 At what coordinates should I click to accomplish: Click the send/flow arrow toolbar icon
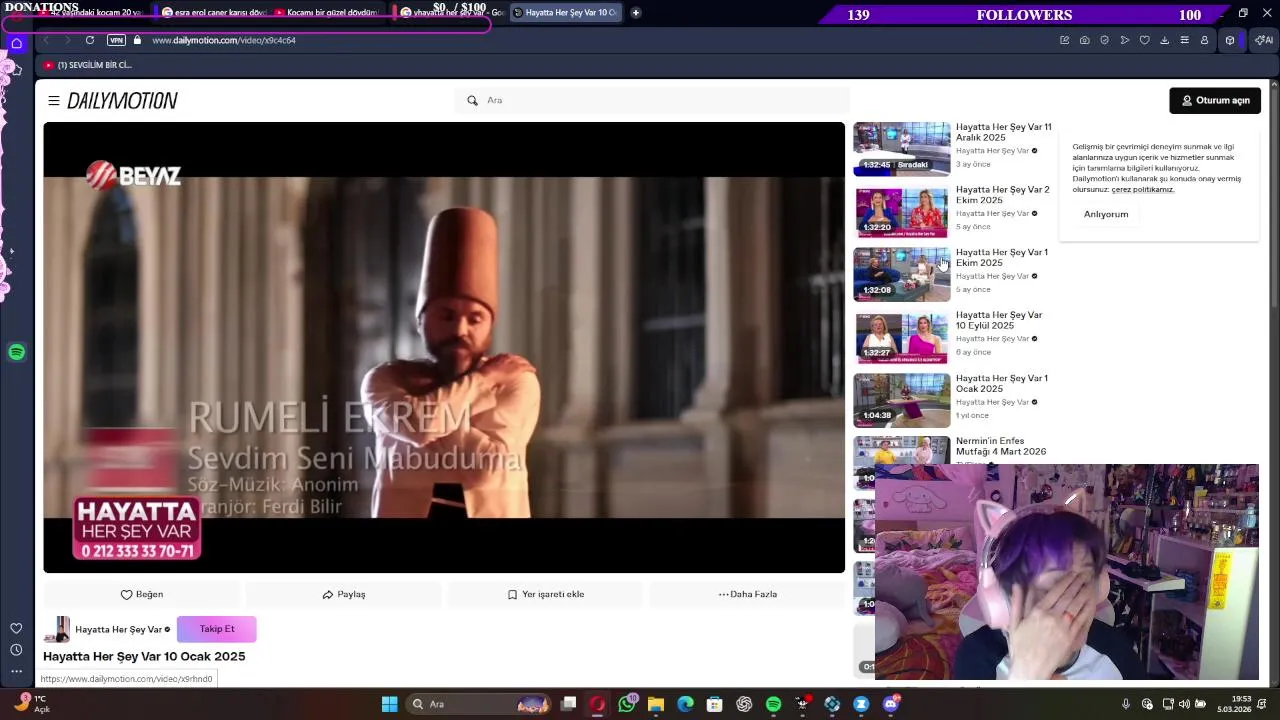pyautogui.click(x=1125, y=40)
